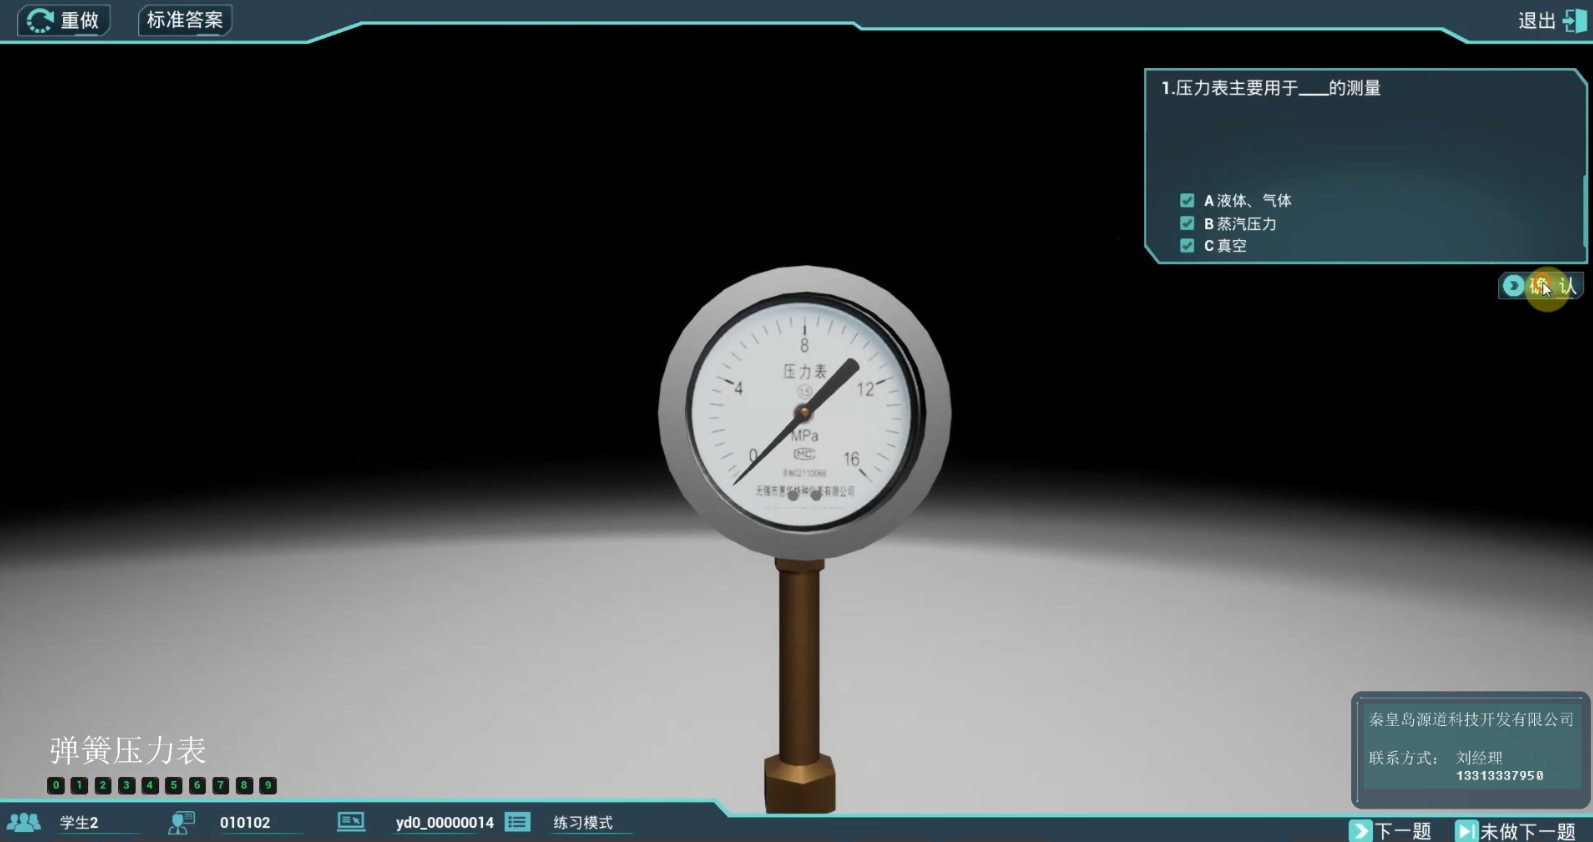Click the 退出 exit door icon
Image resolution: width=1593 pixels, height=842 pixels.
[x=1574, y=21]
